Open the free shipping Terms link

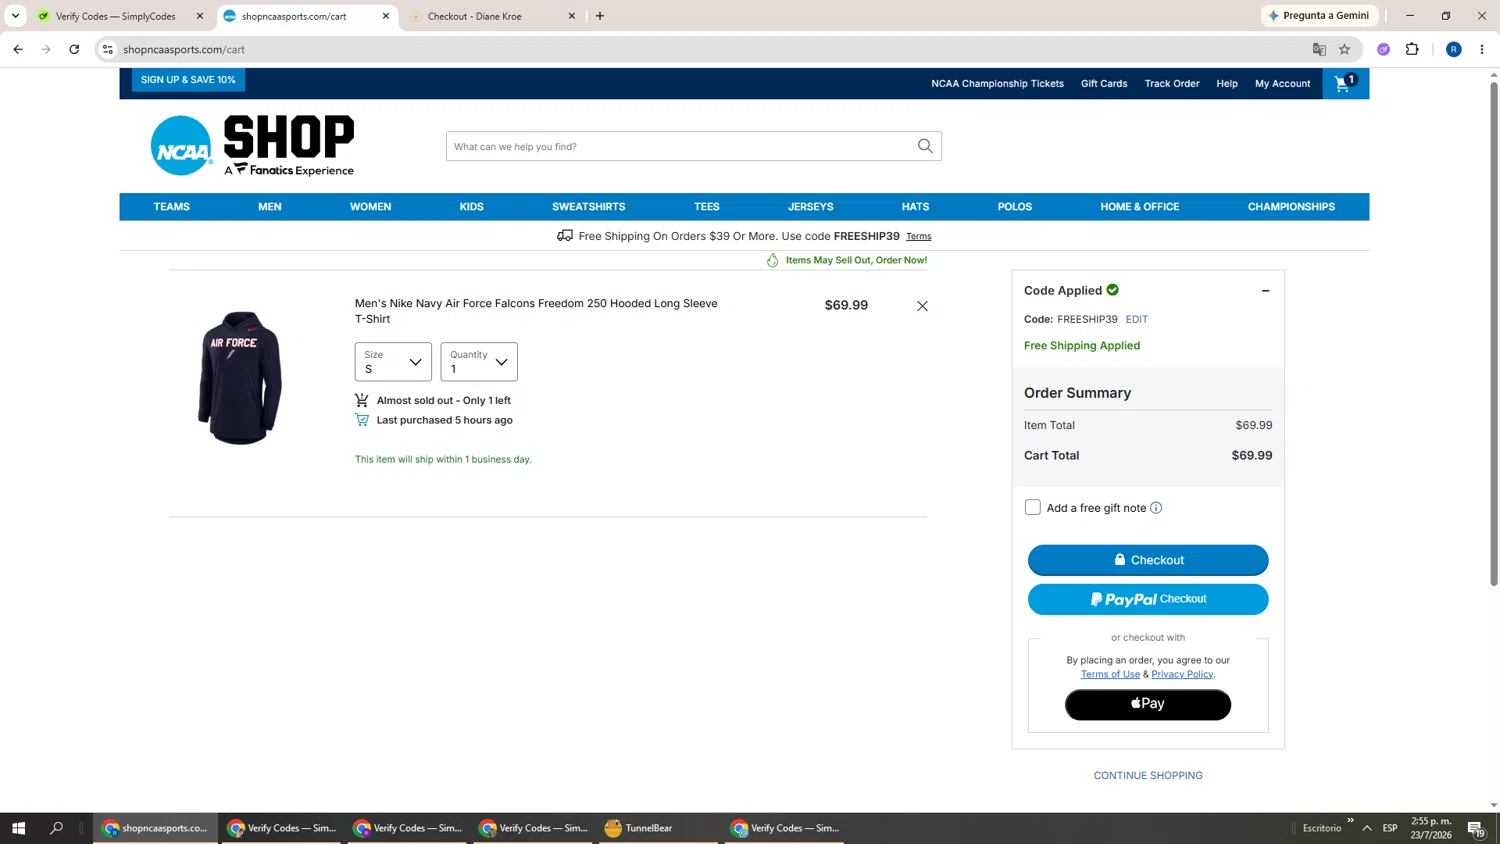click(x=919, y=237)
